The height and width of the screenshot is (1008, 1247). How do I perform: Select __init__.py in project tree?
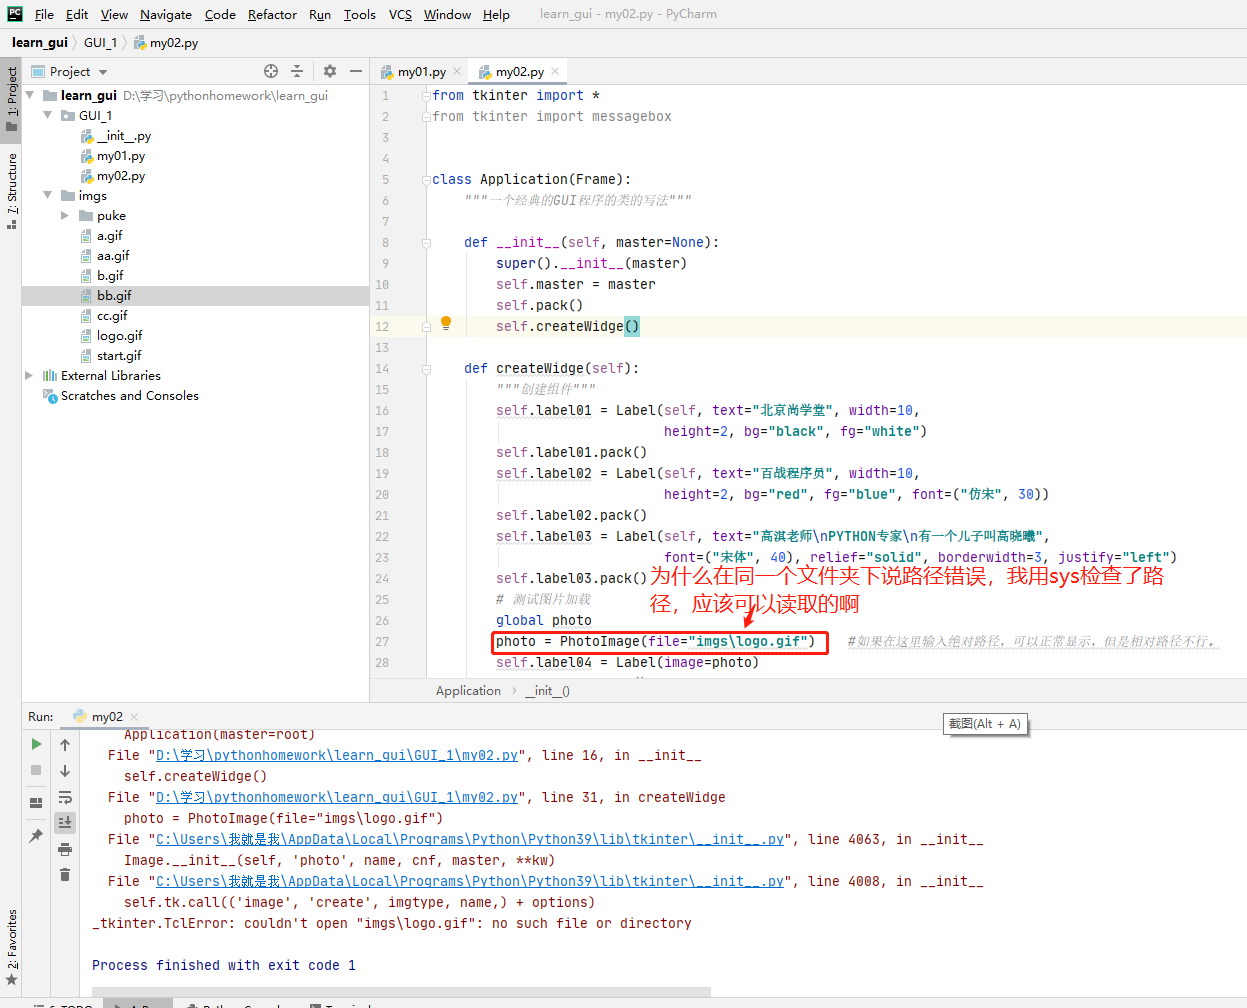(124, 135)
